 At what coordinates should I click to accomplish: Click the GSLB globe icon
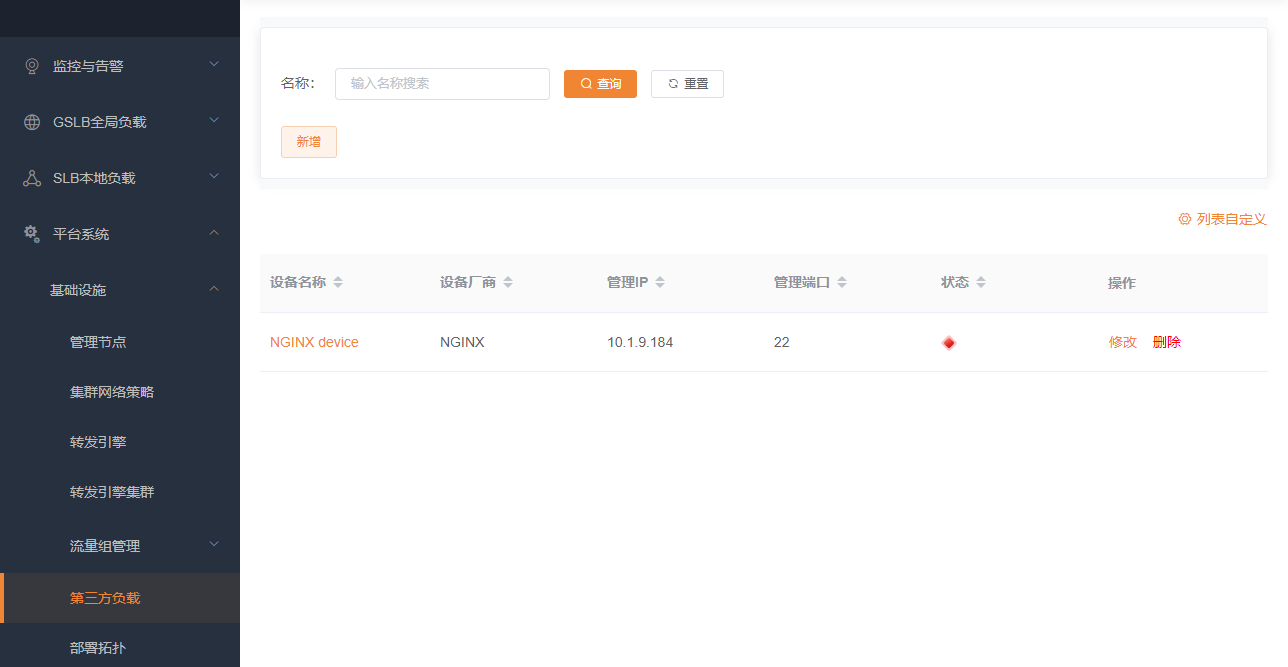[x=32, y=122]
